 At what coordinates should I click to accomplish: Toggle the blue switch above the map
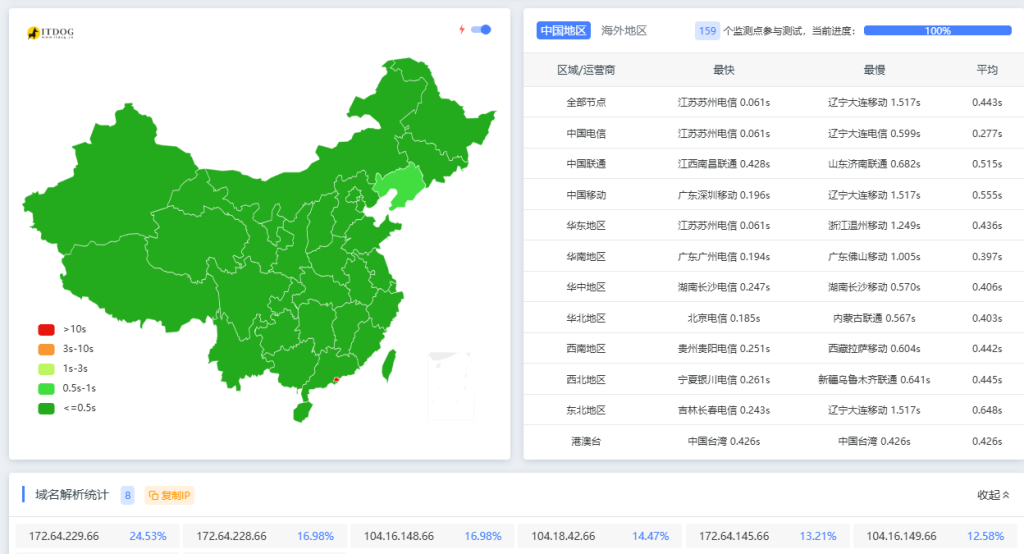(481, 30)
